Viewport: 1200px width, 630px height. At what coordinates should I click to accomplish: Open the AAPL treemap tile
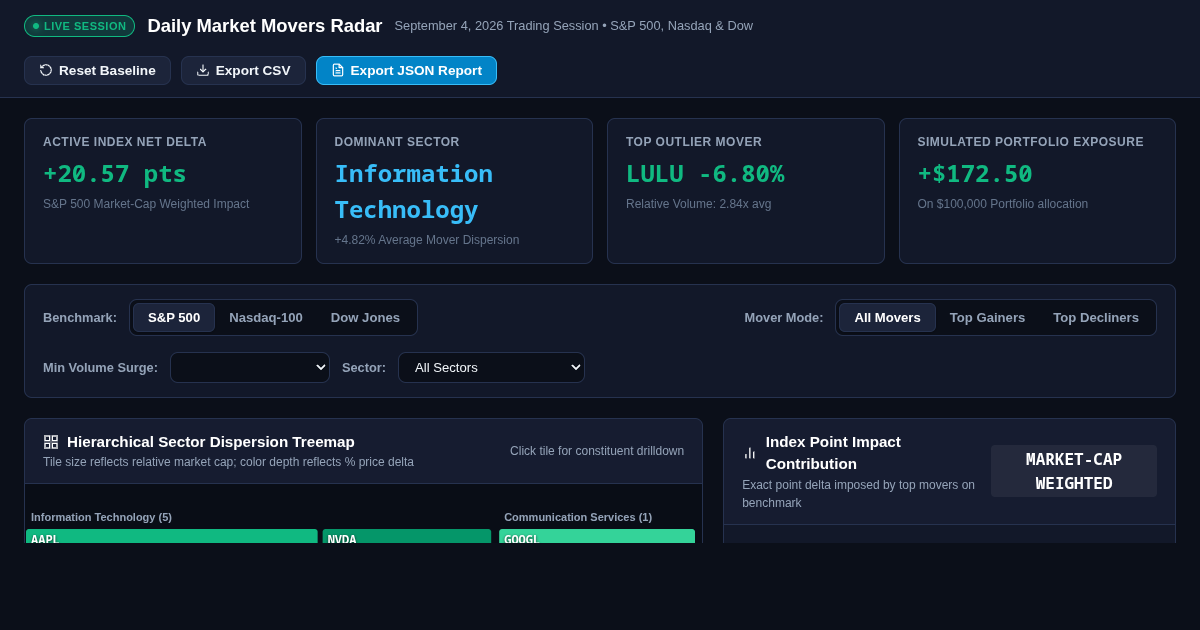[x=171, y=536]
